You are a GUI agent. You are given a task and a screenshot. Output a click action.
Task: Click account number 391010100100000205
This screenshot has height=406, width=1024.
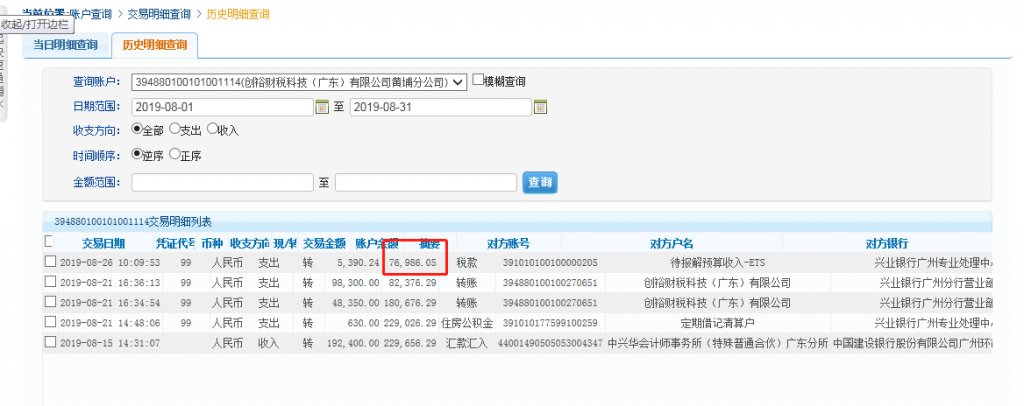[x=550, y=263]
